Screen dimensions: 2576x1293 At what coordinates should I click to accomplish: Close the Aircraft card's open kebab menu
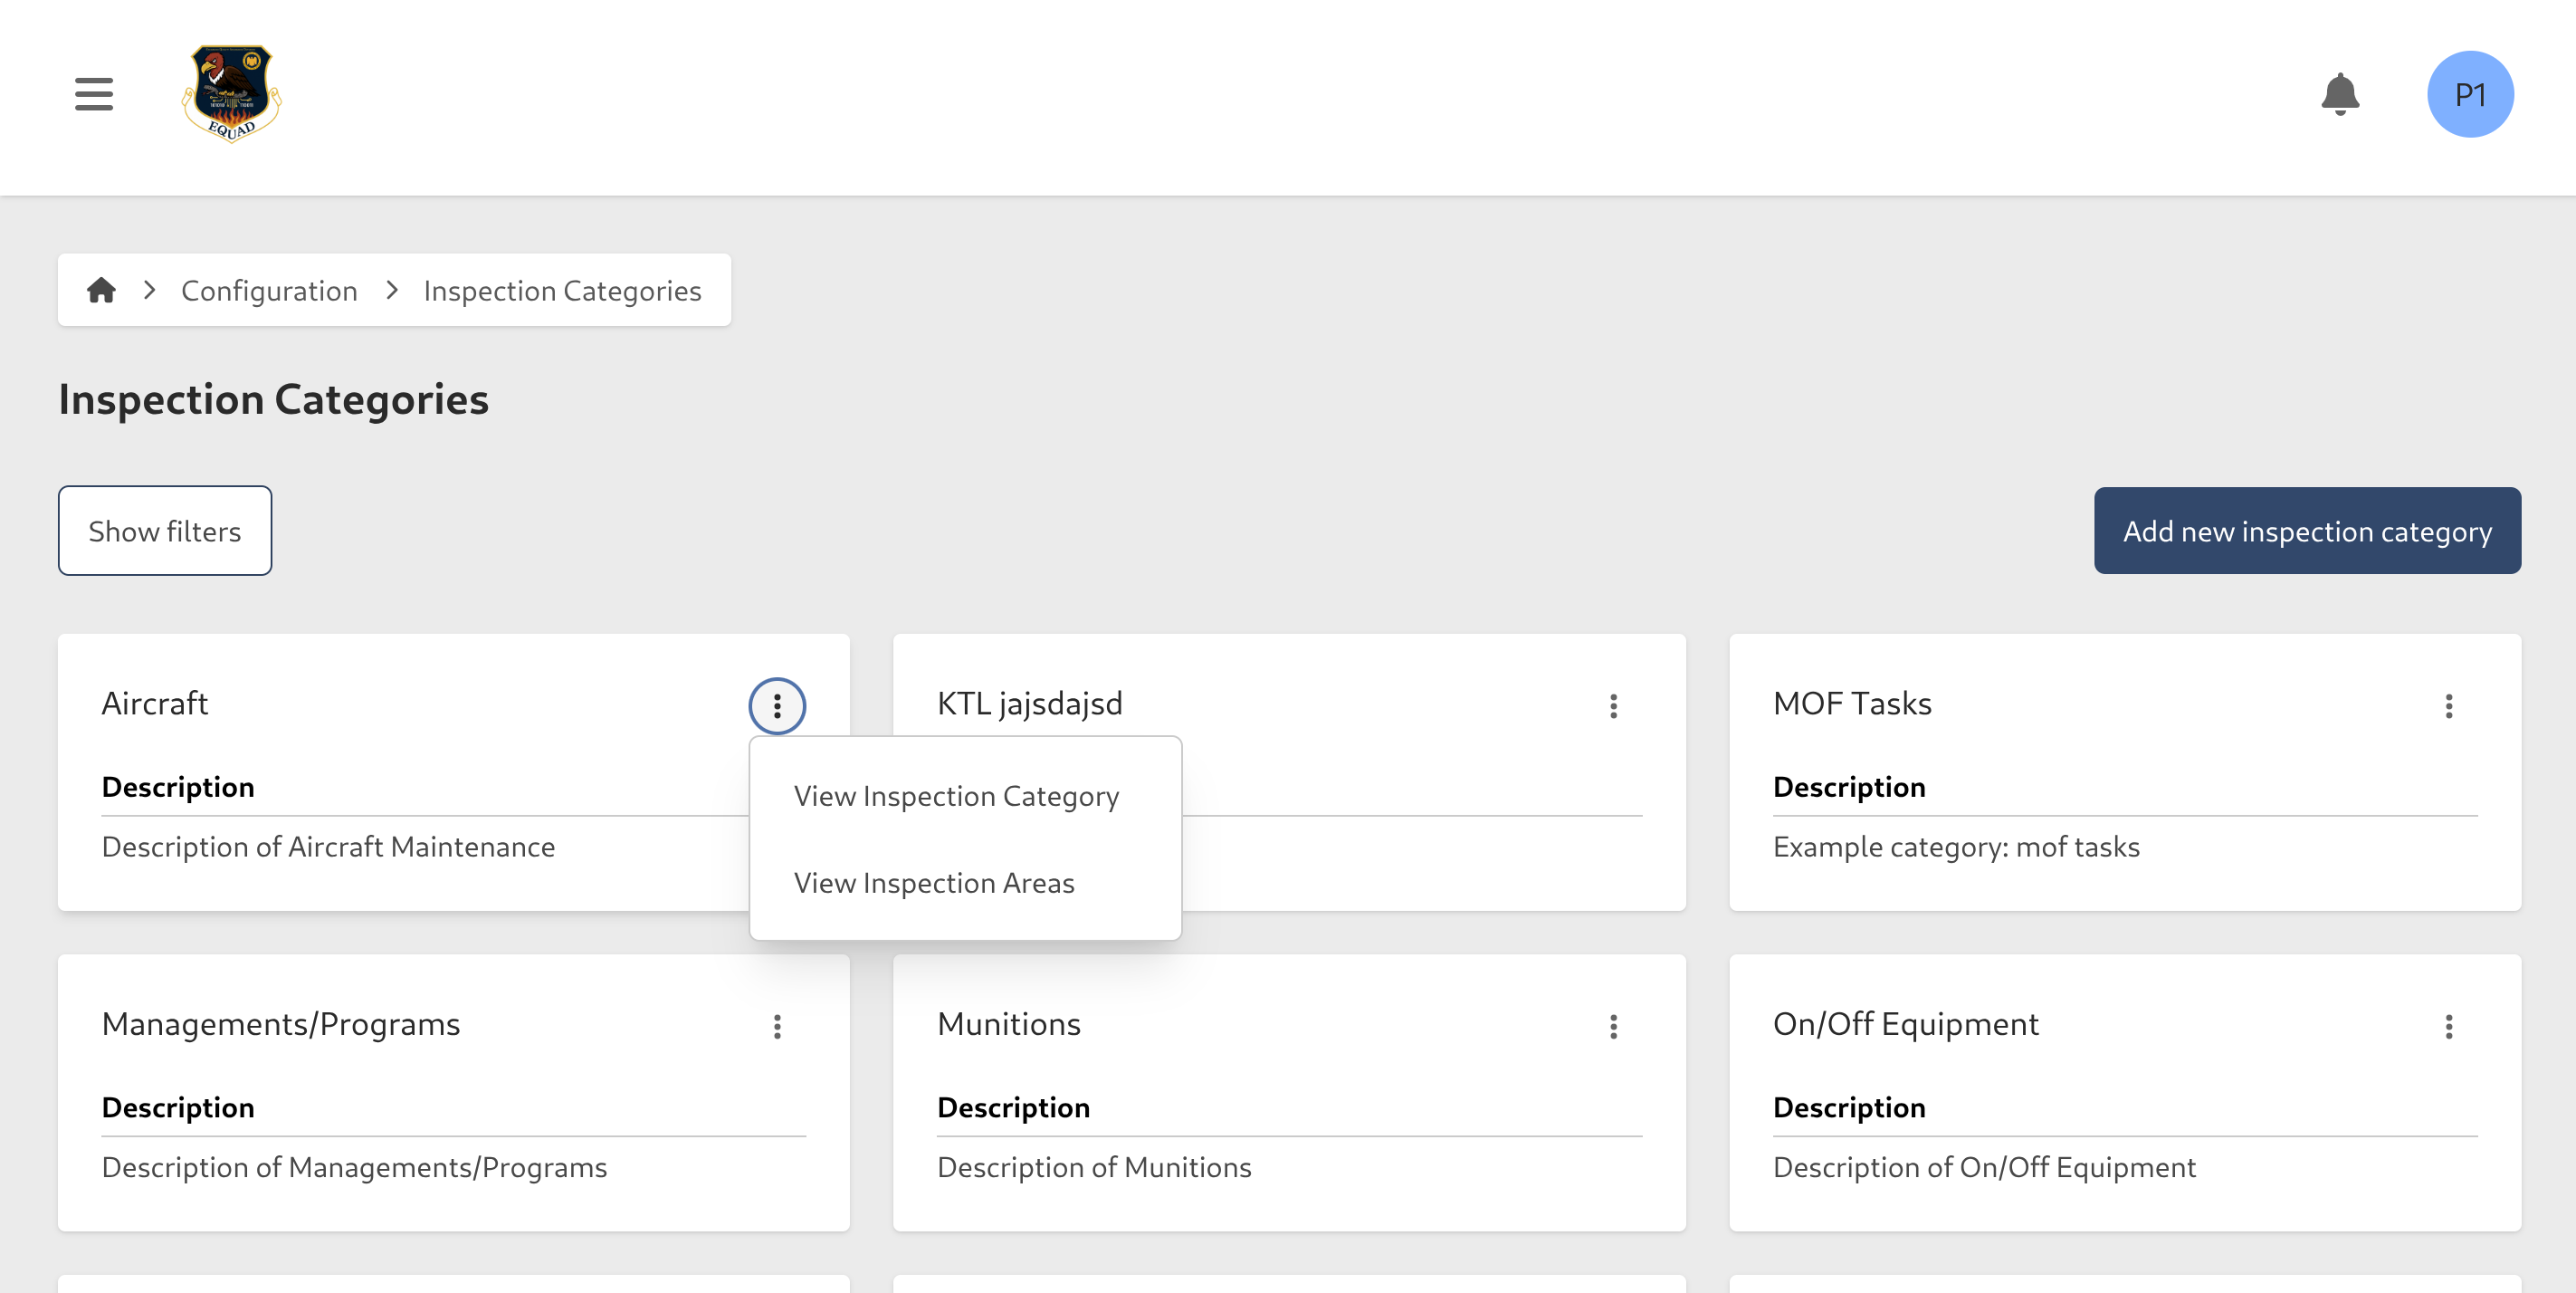777,706
